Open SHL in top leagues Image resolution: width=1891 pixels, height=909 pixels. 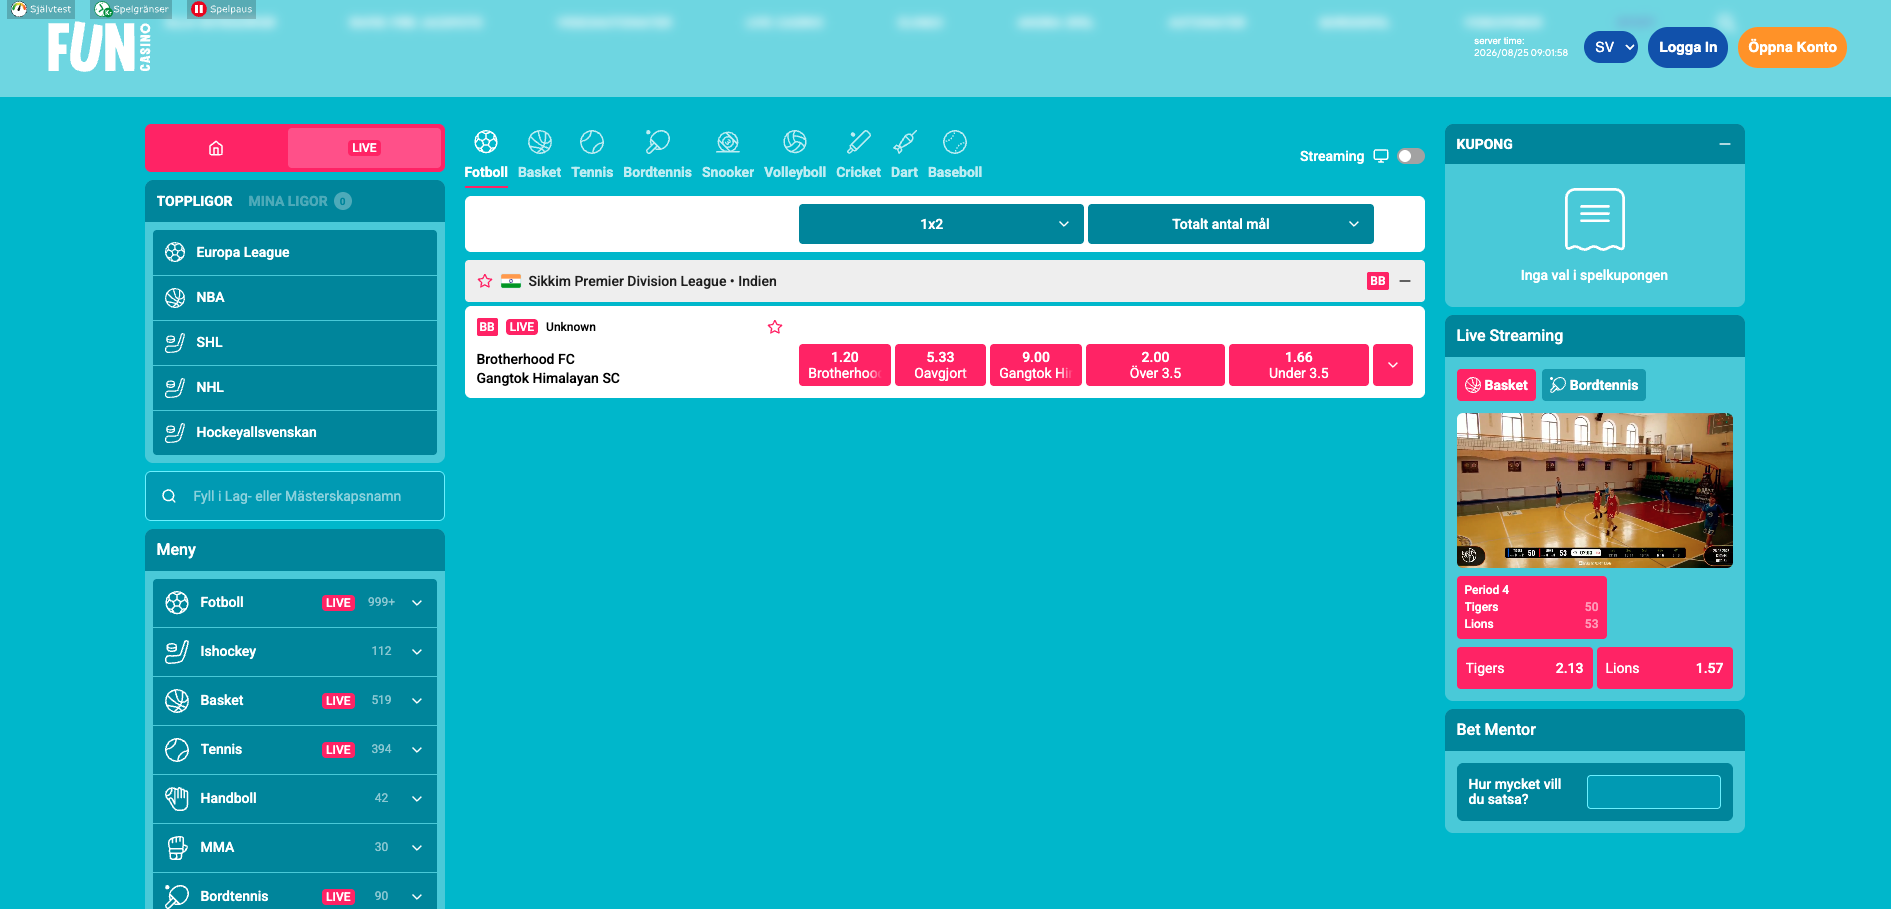click(x=295, y=342)
